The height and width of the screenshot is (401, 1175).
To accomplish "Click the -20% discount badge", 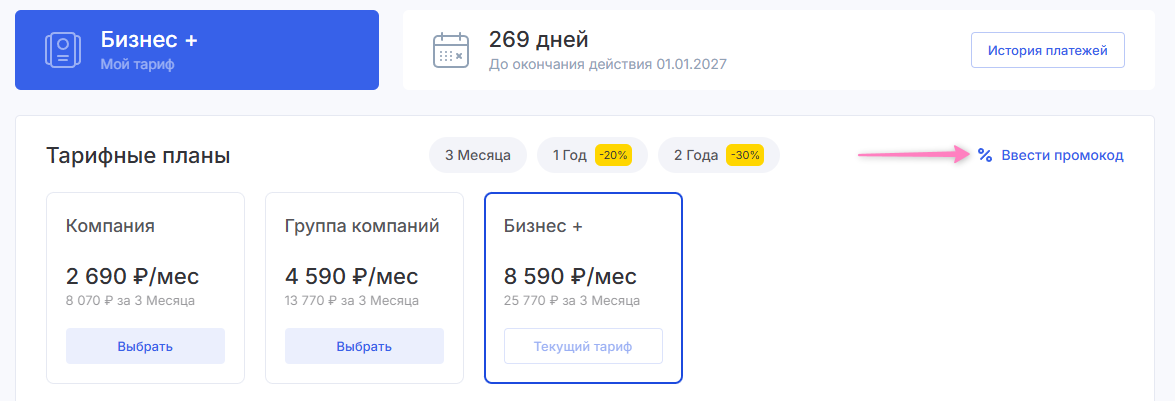I will 612,155.
